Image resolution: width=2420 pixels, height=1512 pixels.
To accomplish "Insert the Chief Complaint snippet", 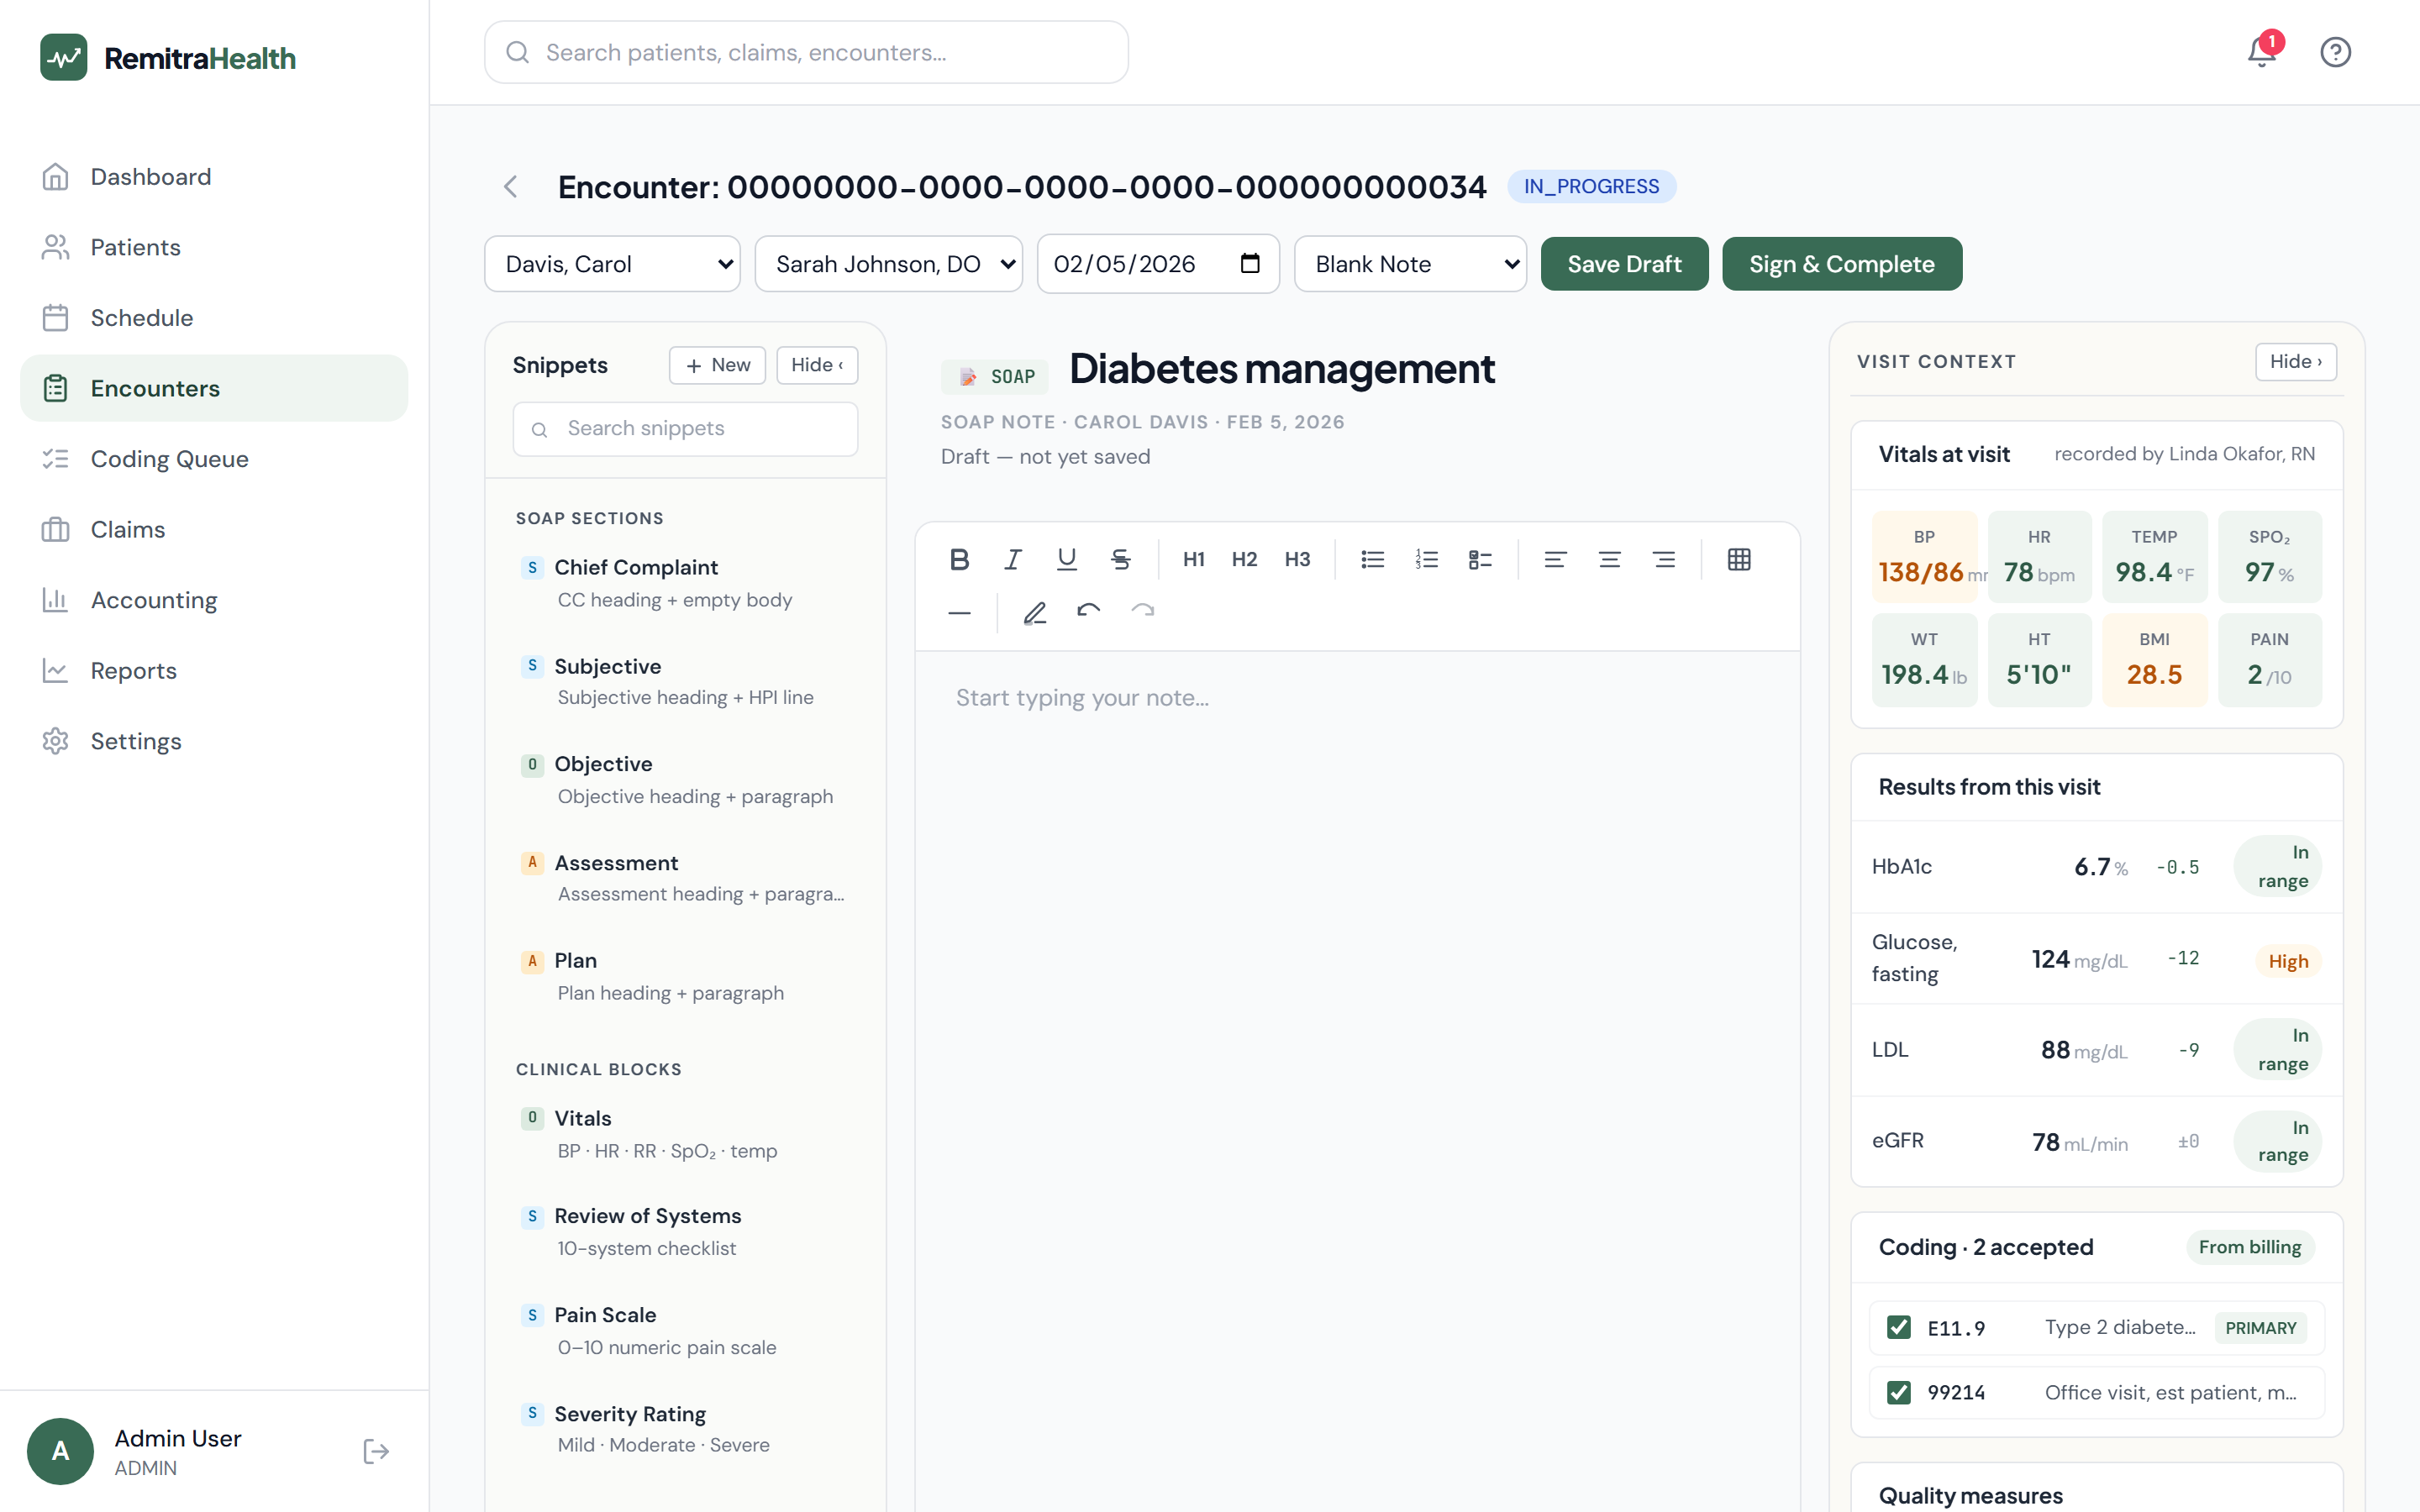I will pos(685,583).
